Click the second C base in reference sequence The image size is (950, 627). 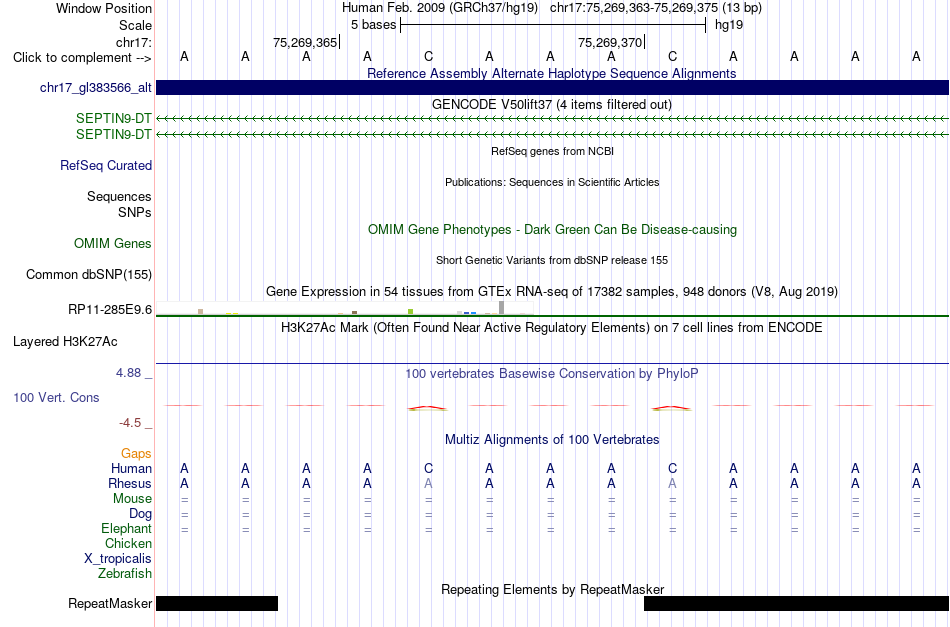point(672,57)
